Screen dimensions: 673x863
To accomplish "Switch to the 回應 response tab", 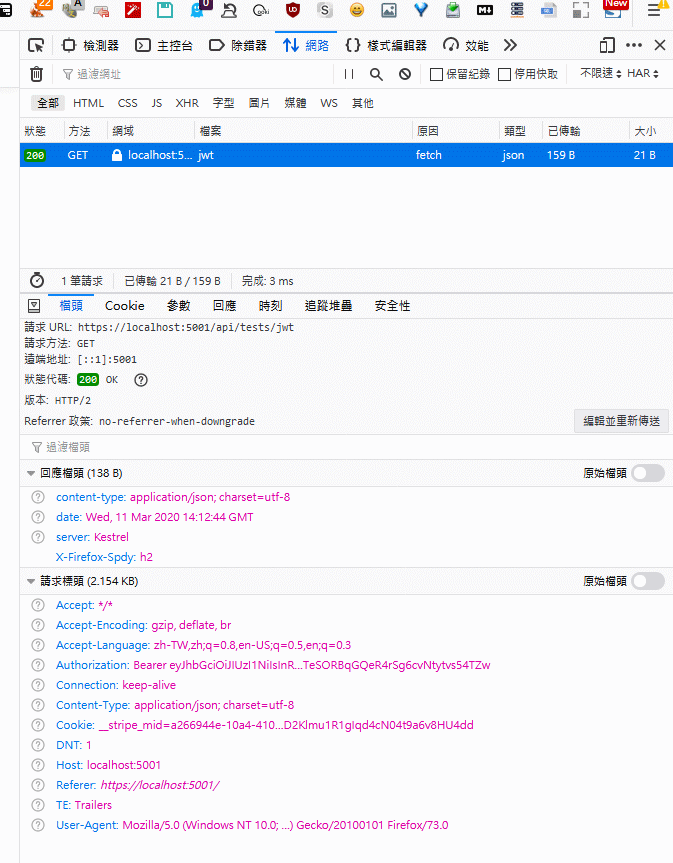I will 225,306.
